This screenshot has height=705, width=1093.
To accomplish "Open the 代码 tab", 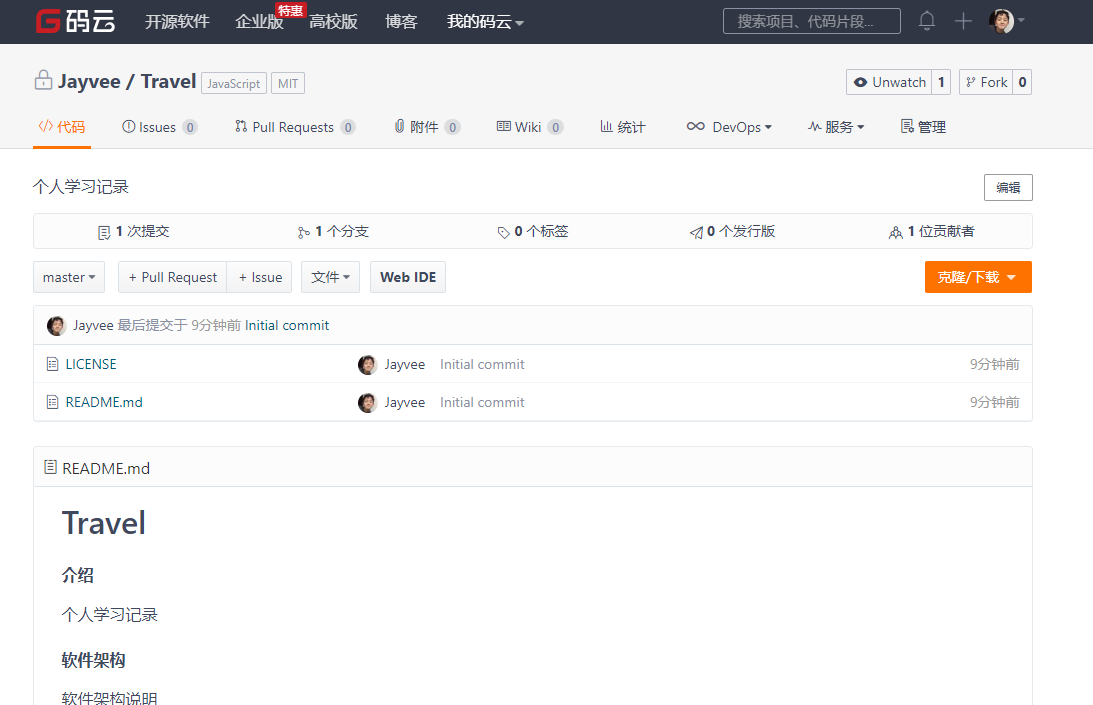I will point(62,127).
